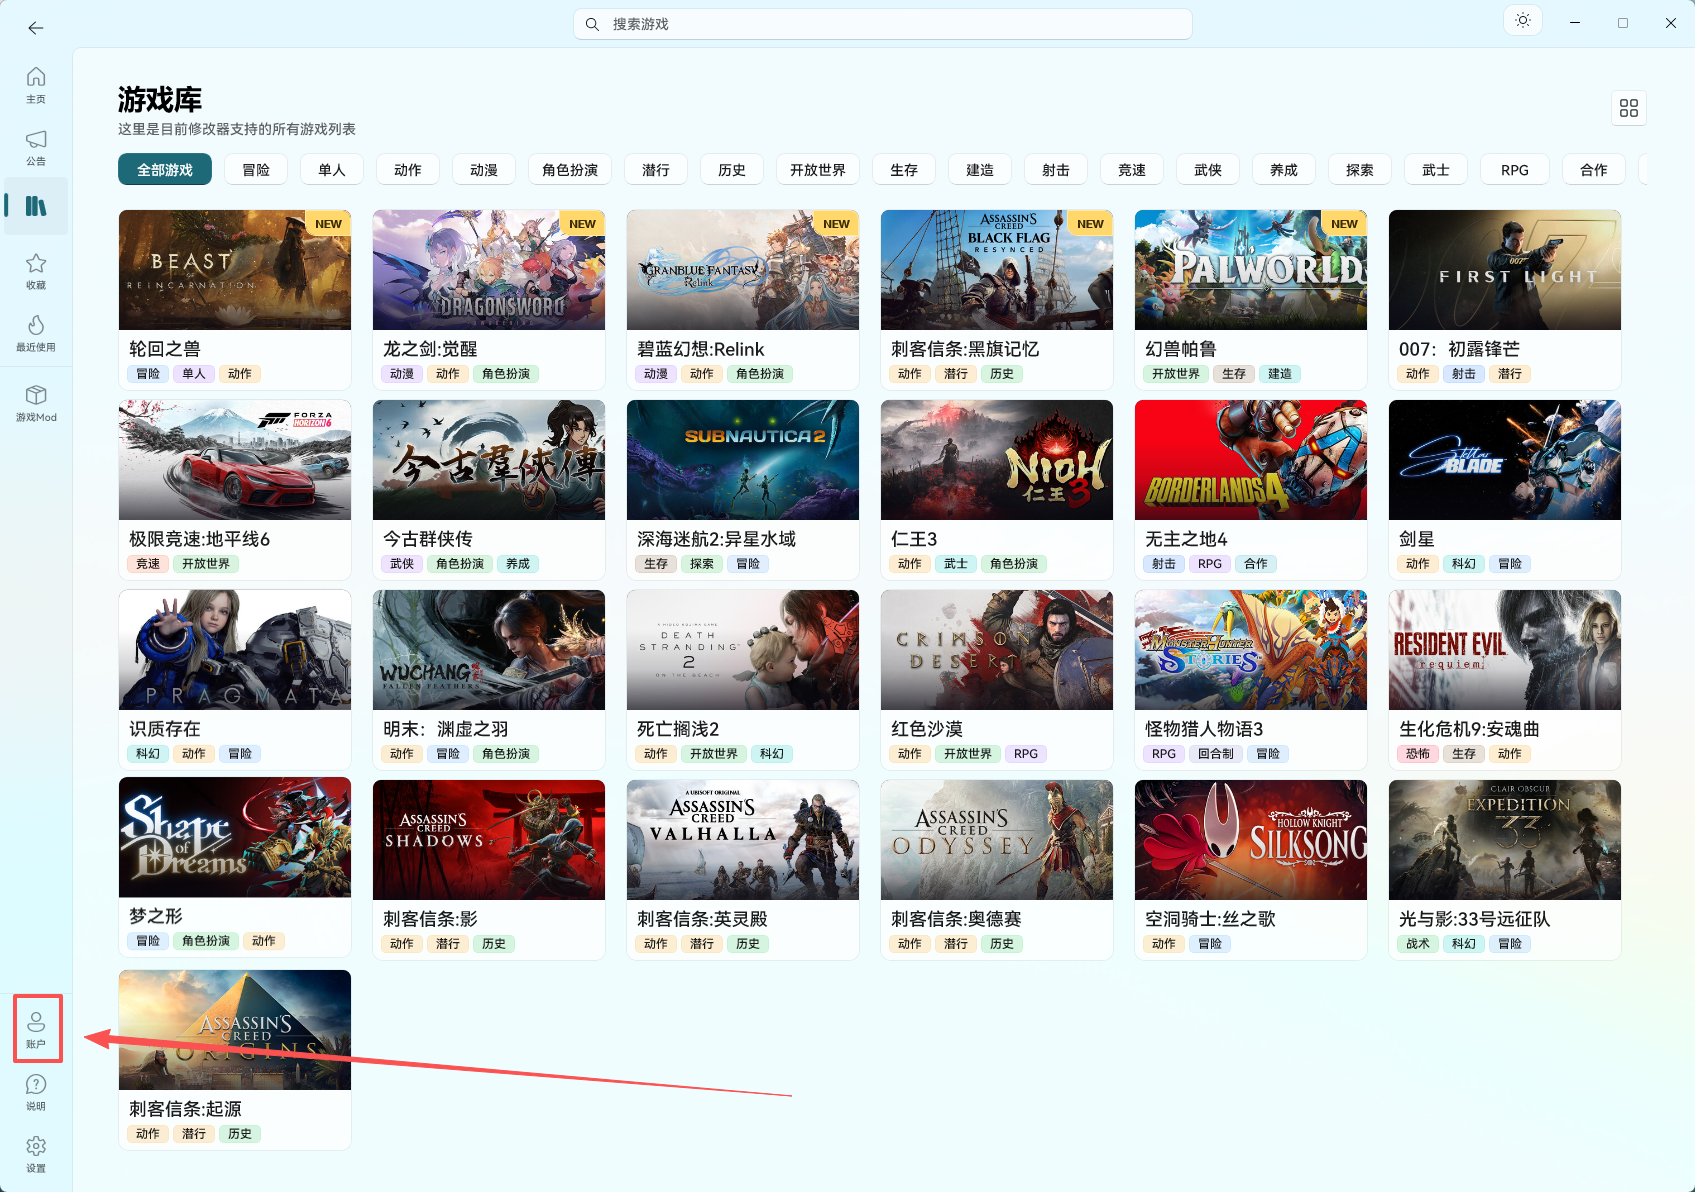Viewport: 1695px width, 1192px height.
Task: Open the 龙之剑:觉醒 game cover
Action: tap(489, 270)
